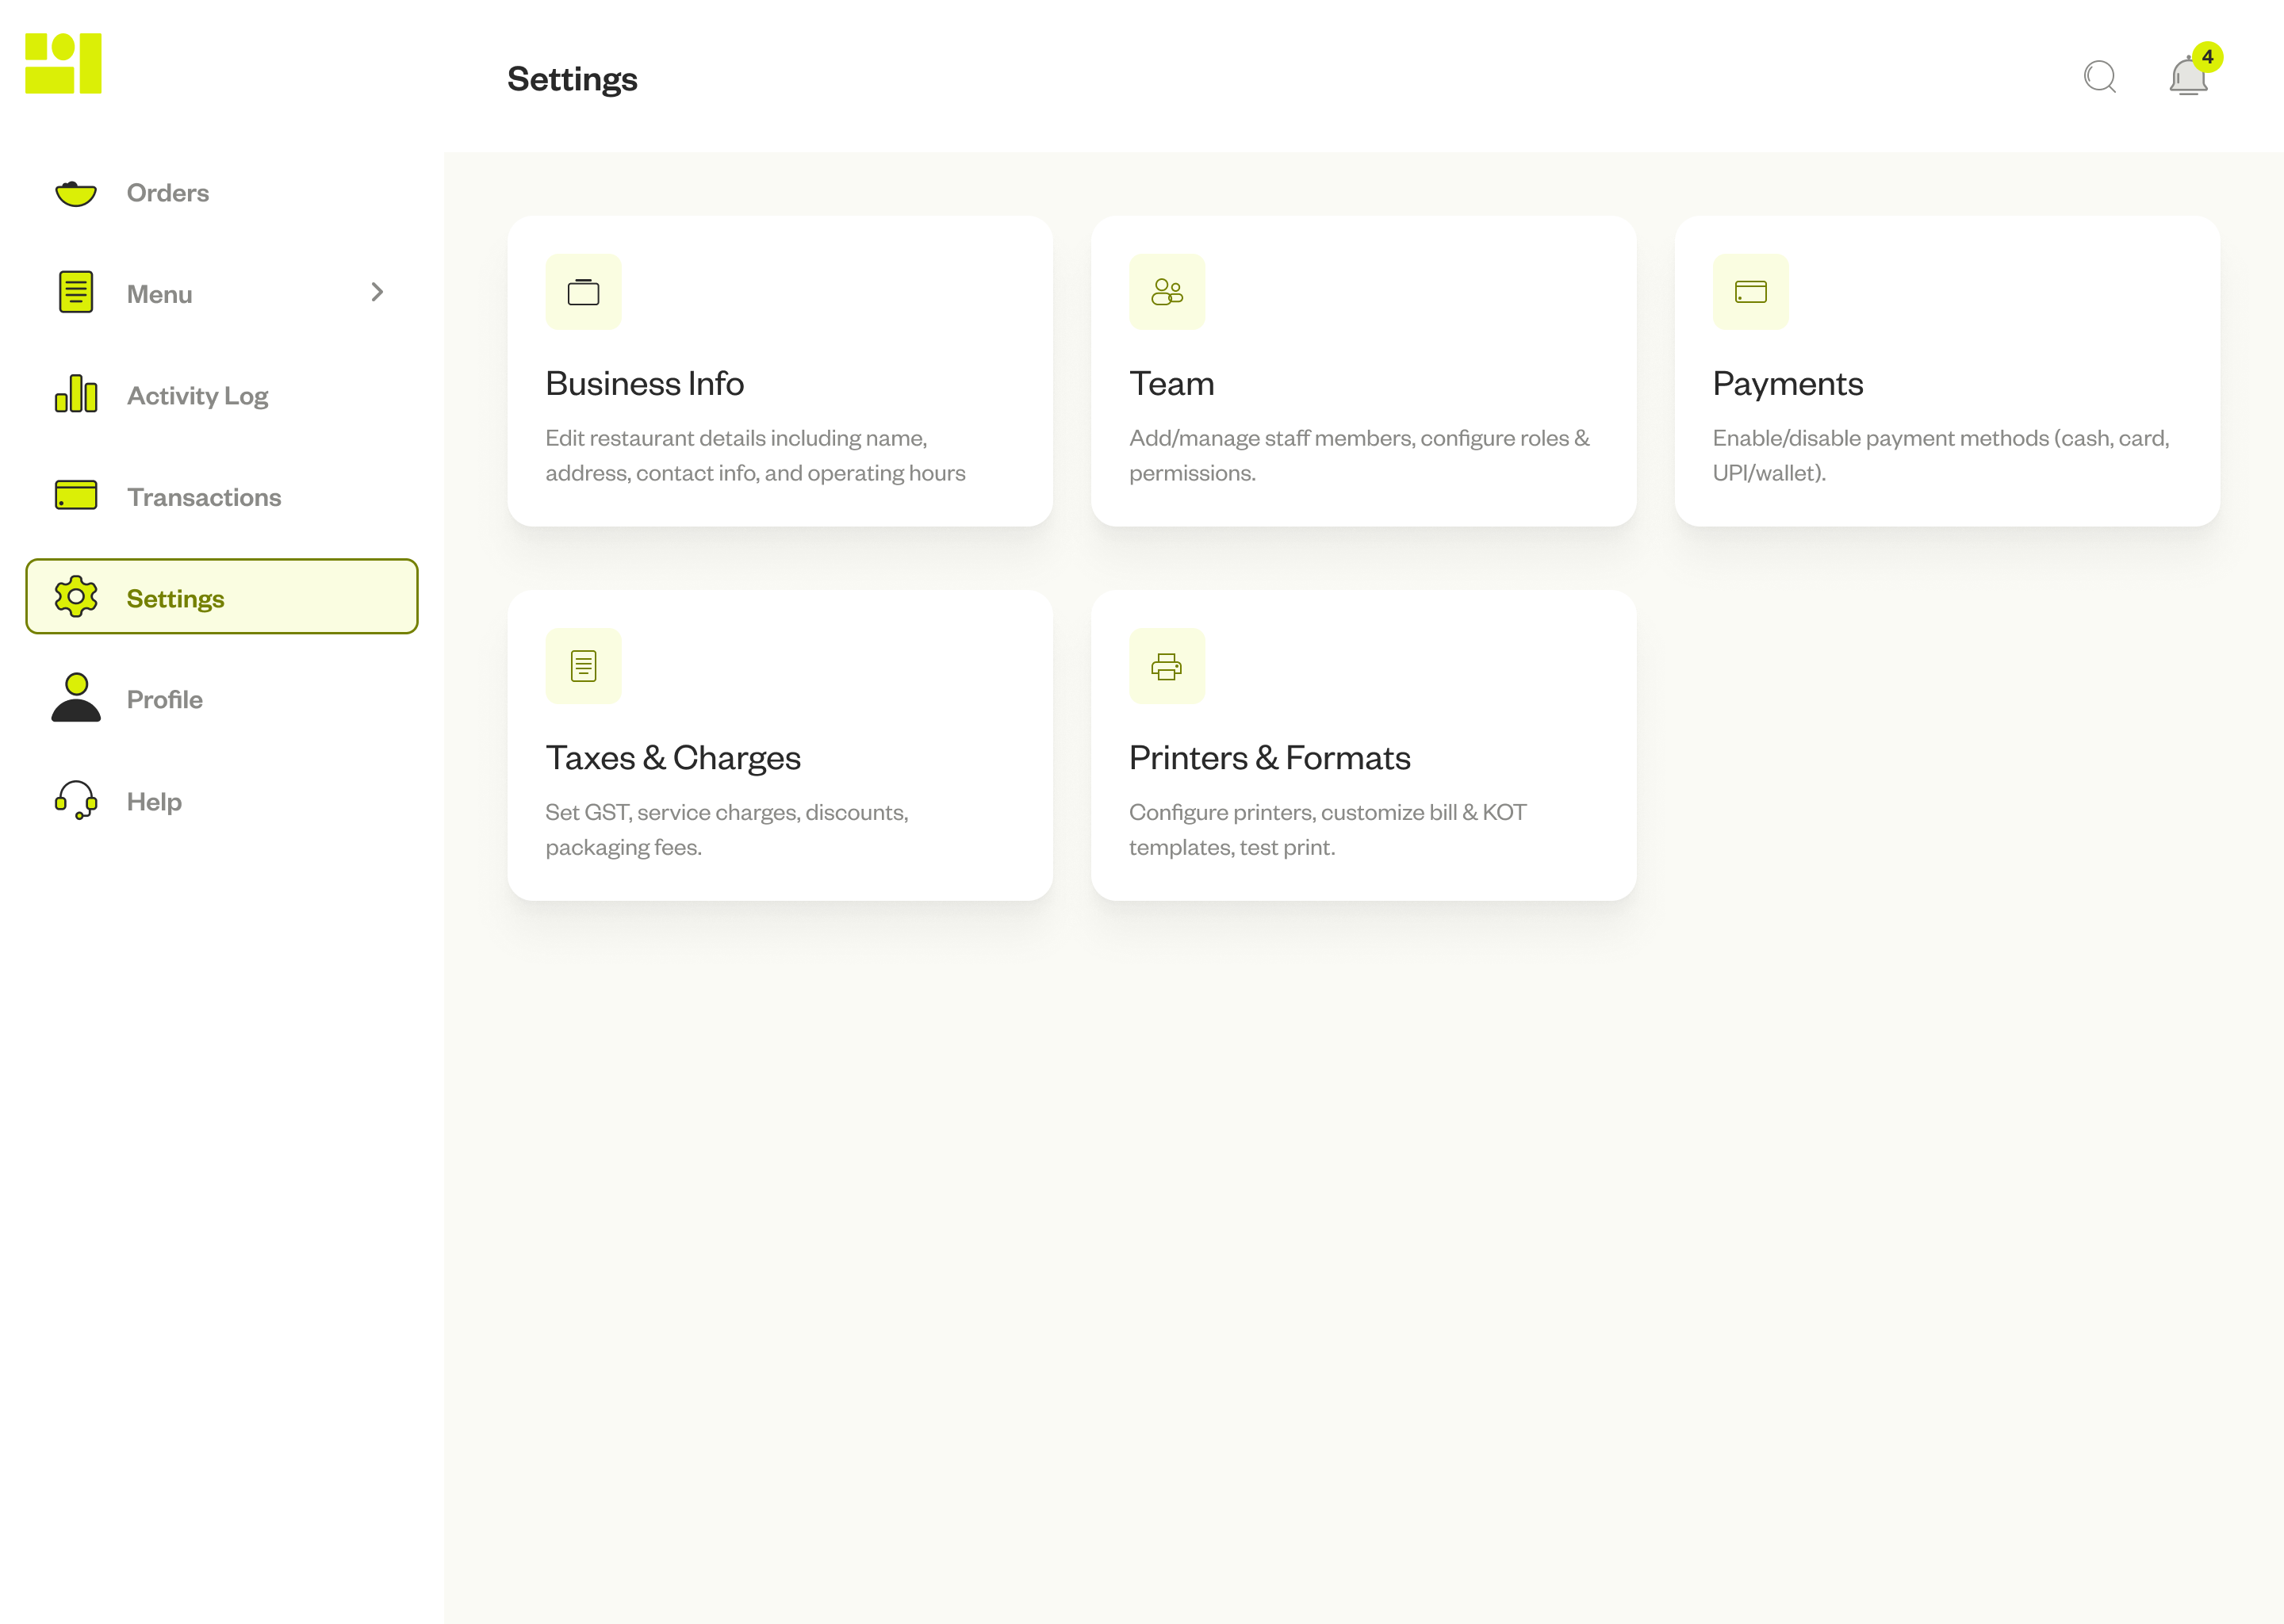Go to Orders in the sidebar
The height and width of the screenshot is (1624, 2284).
click(168, 193)
